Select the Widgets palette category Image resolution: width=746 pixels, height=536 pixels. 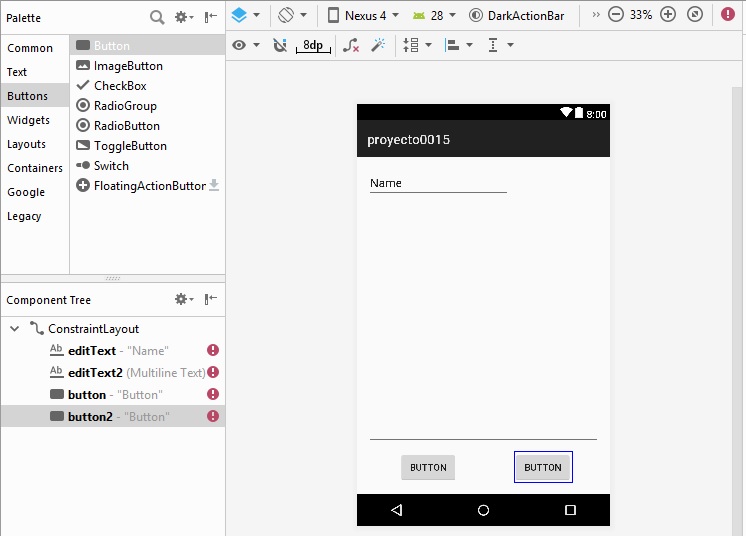tap(28, 120)
